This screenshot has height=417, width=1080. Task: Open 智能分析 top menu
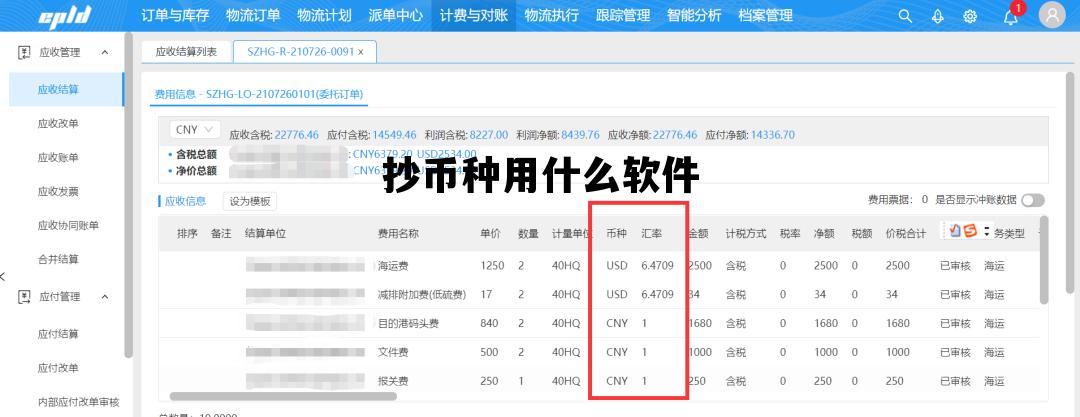[694, 15]
